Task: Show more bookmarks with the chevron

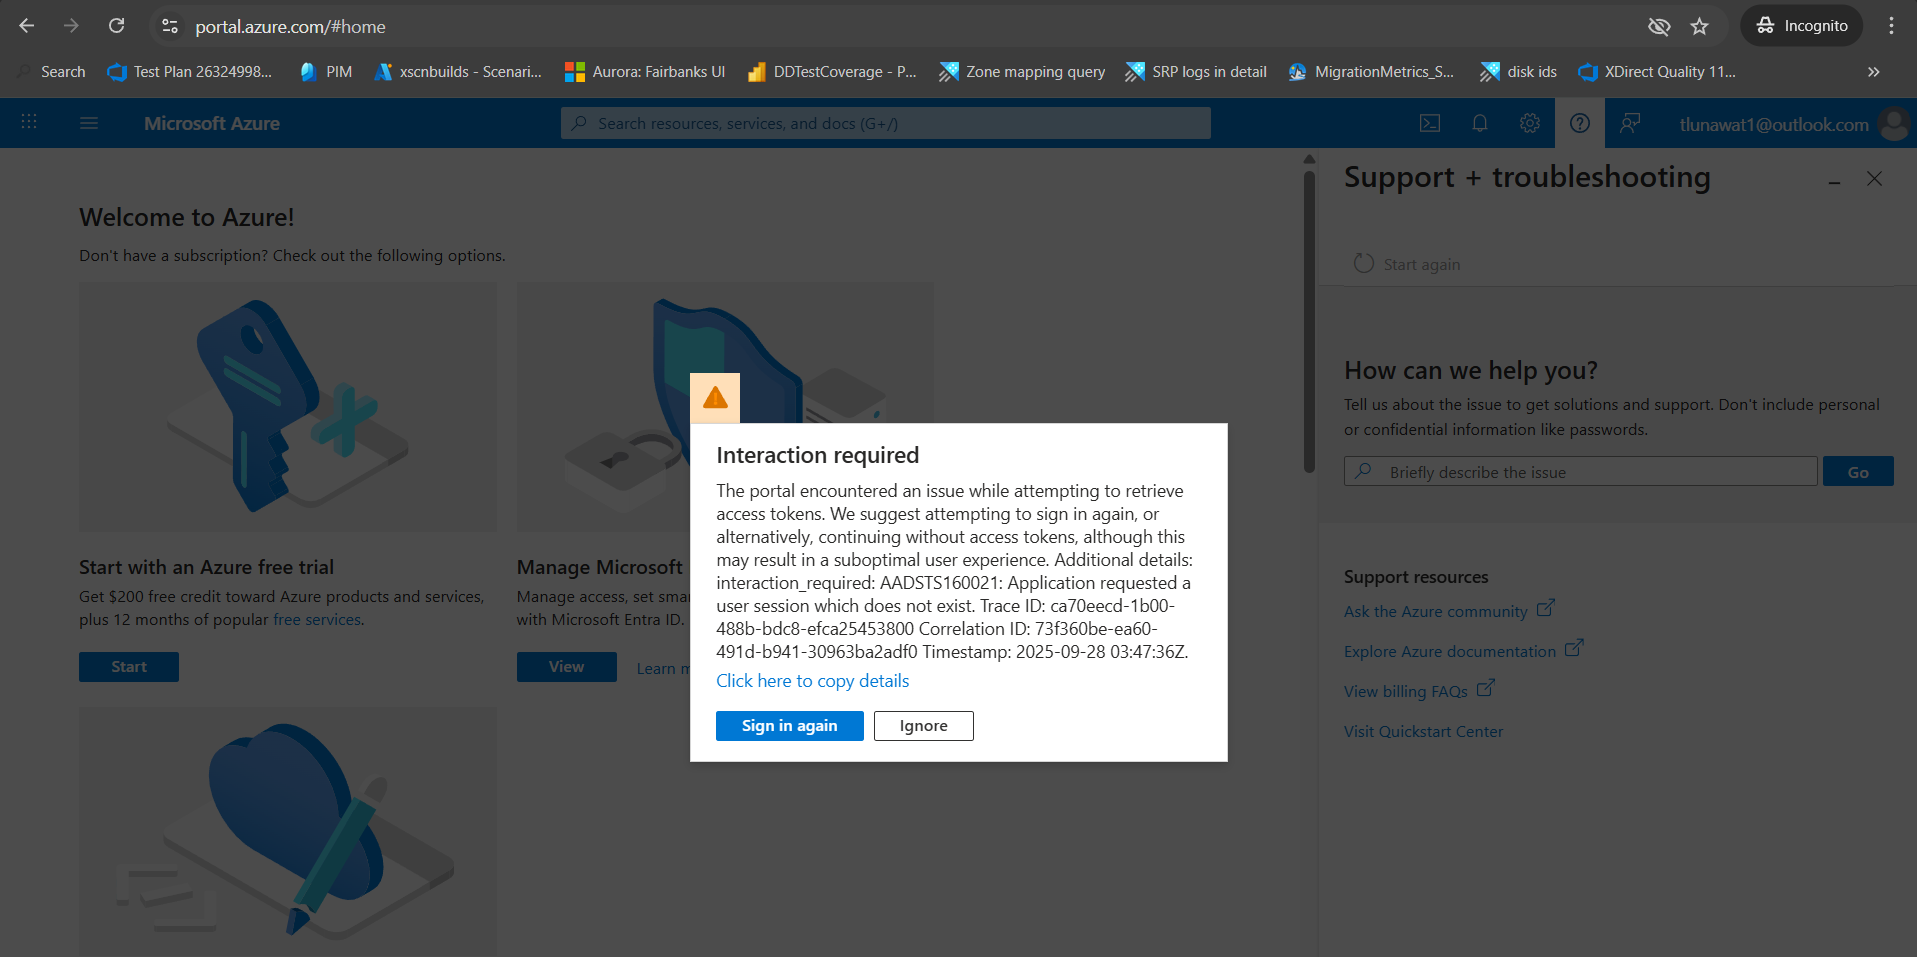Action: click(x=1873, y=72)
